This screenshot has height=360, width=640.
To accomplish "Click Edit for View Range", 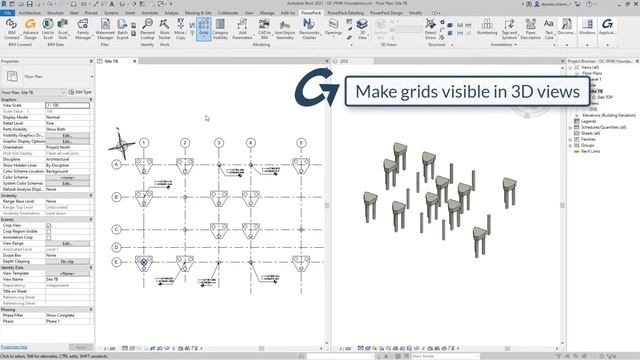I will [67, 243].
